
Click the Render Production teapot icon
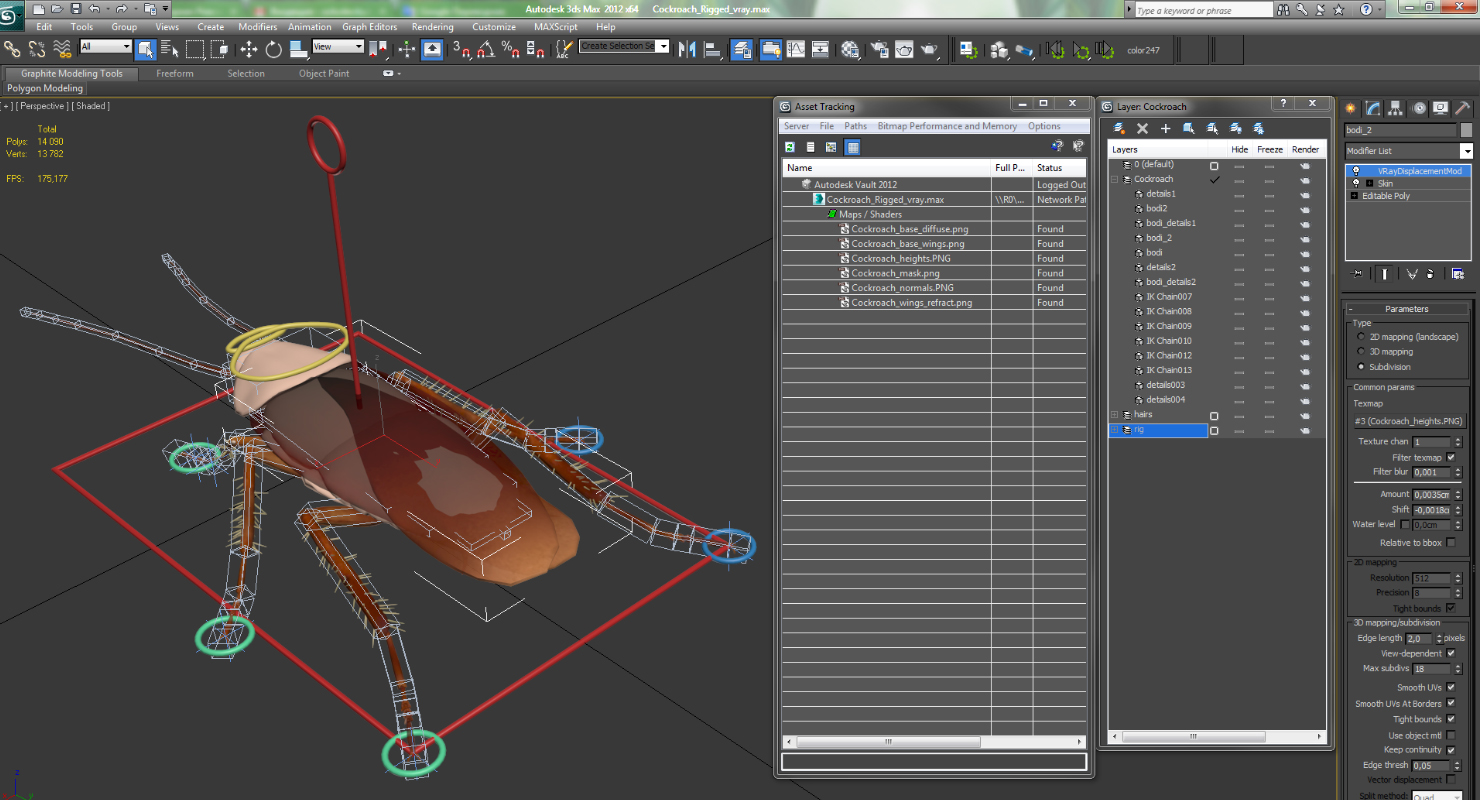pos(929,48)
